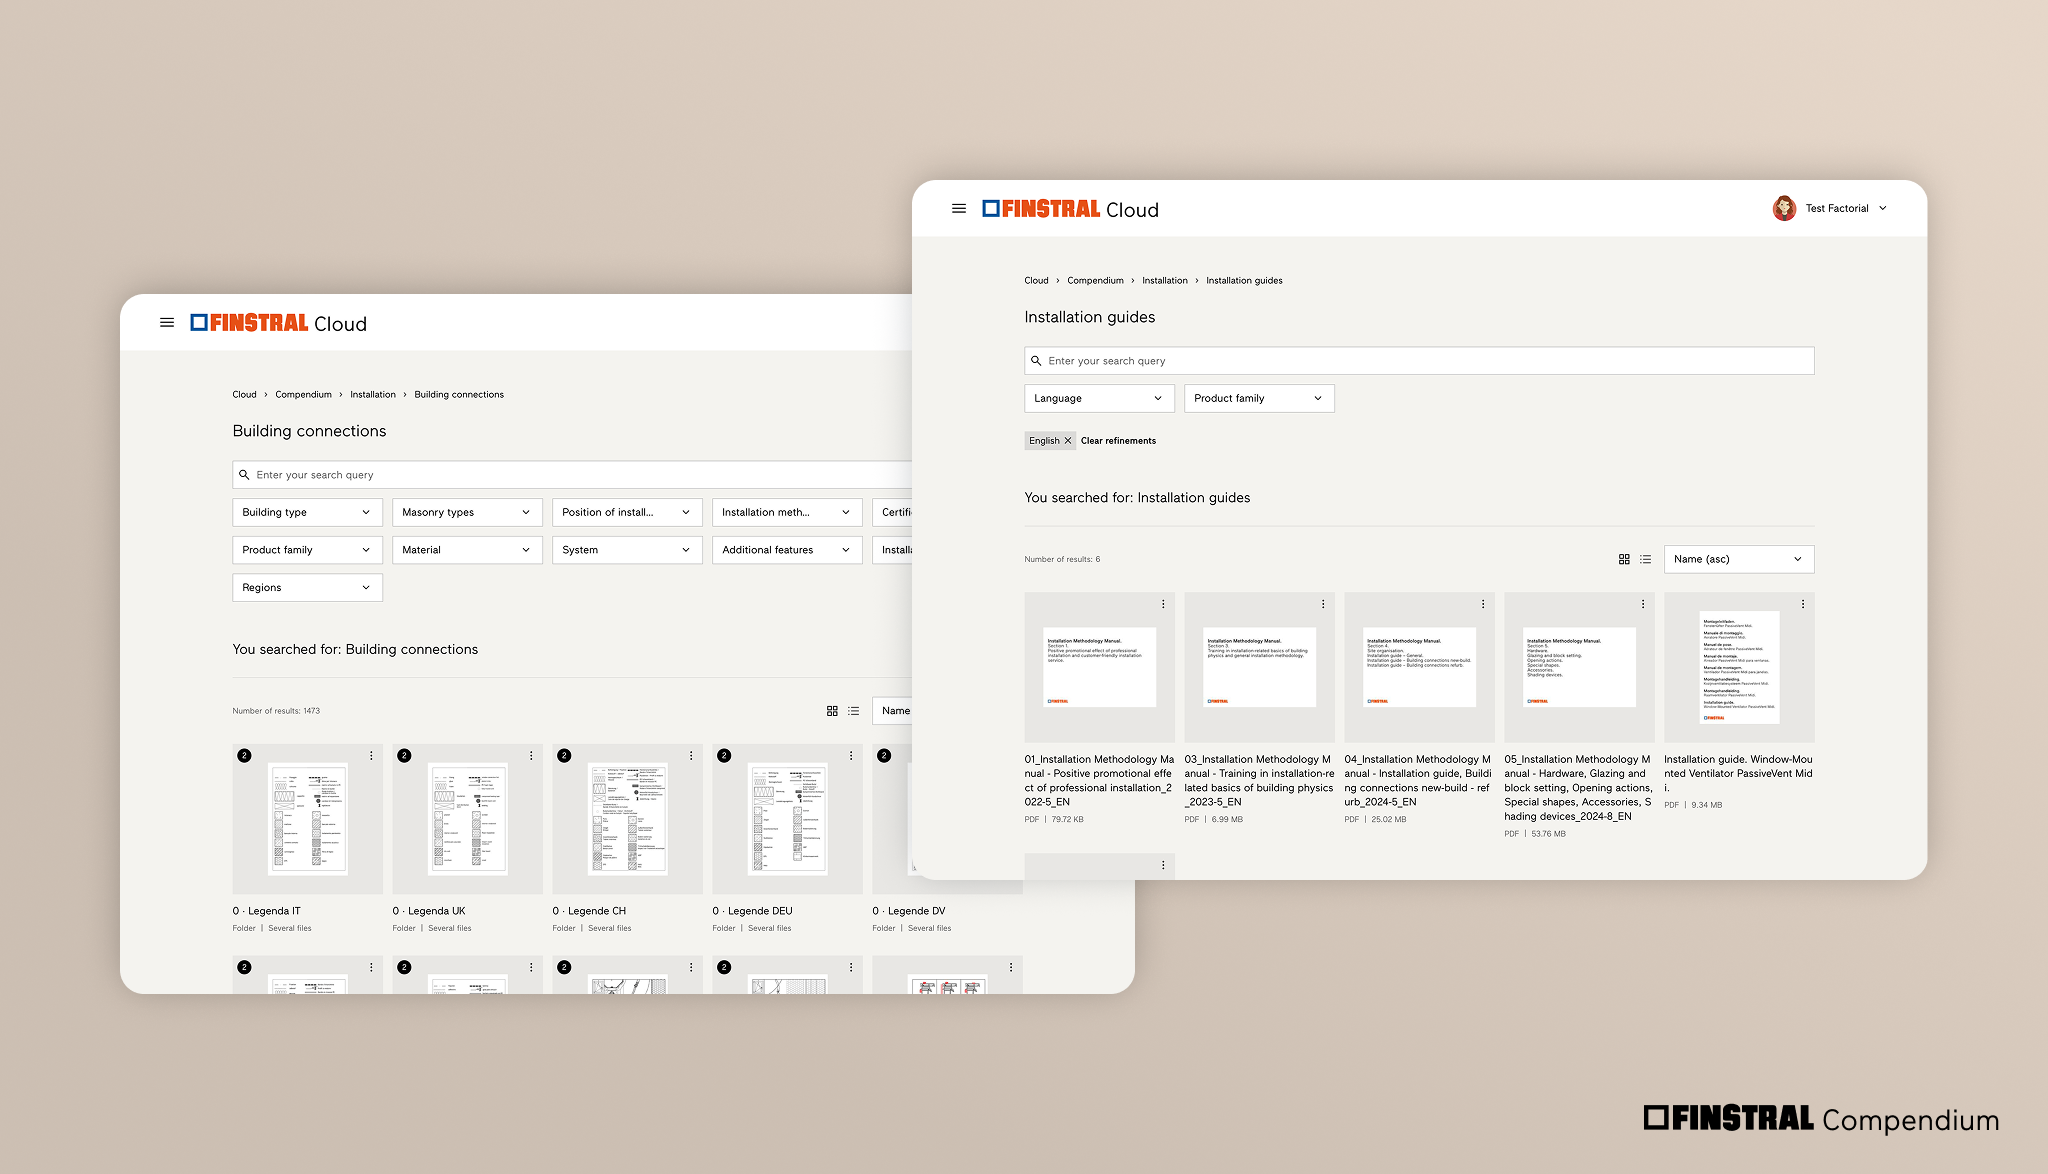
Task: Click Clear refinements
Action: [1118, 441]
